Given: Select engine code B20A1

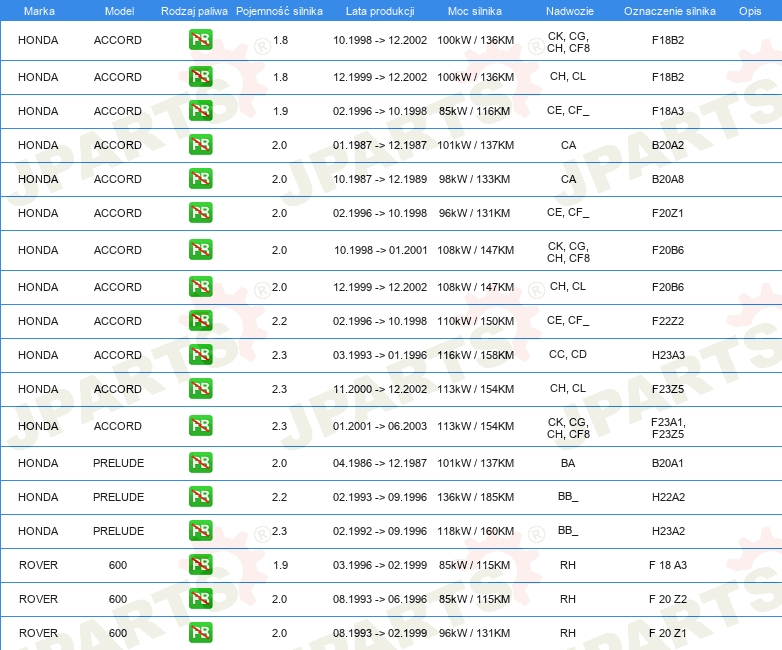Looking at the screenshot, I should pos(668,463).
